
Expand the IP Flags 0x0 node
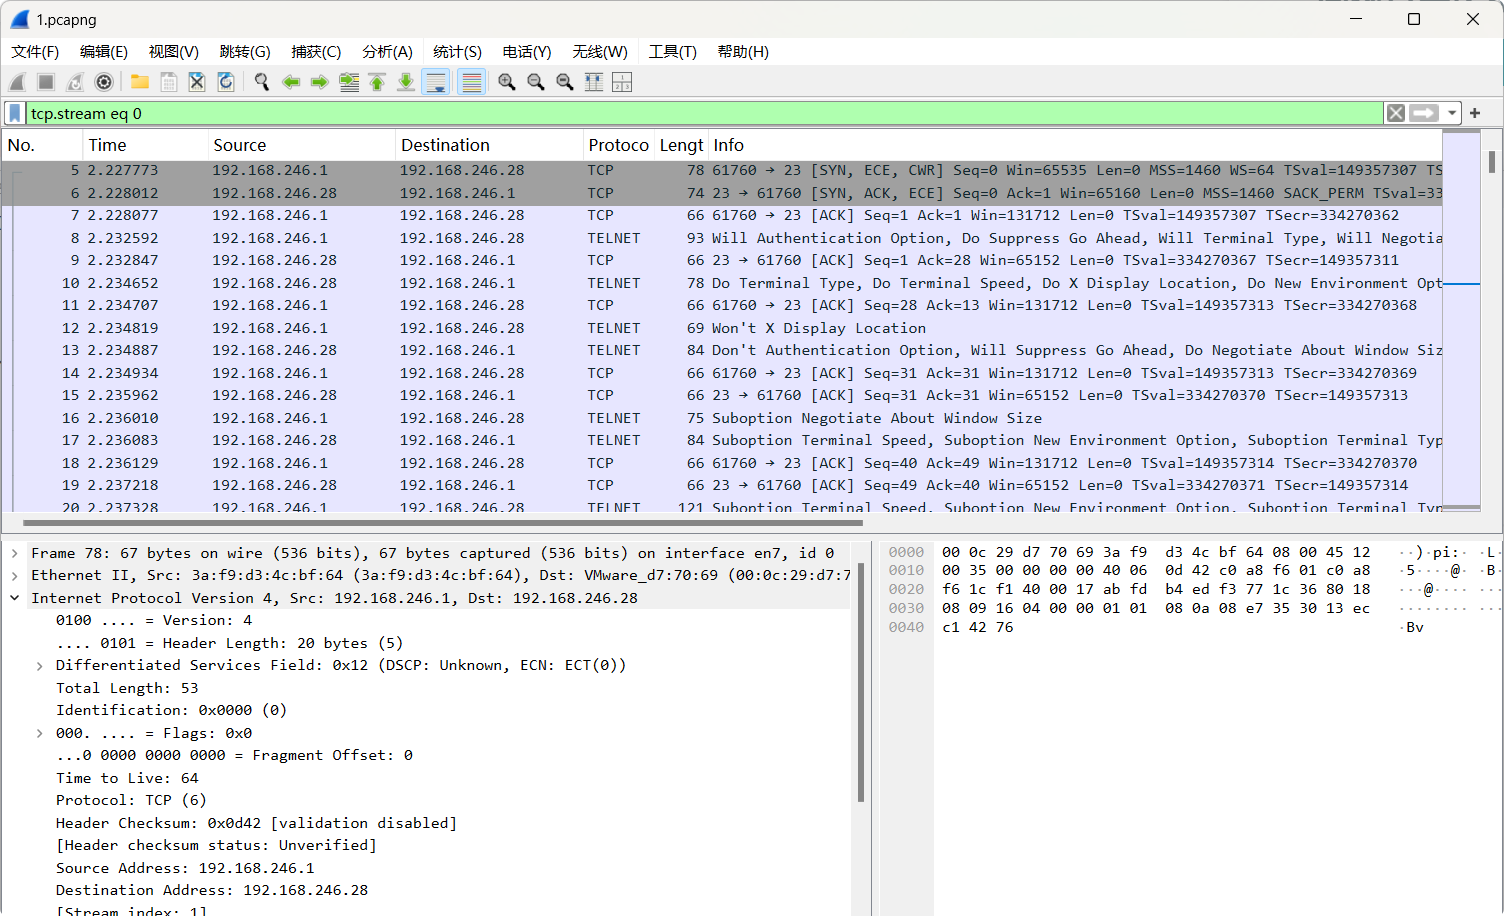pyautogui.click(x=39, y=733)
